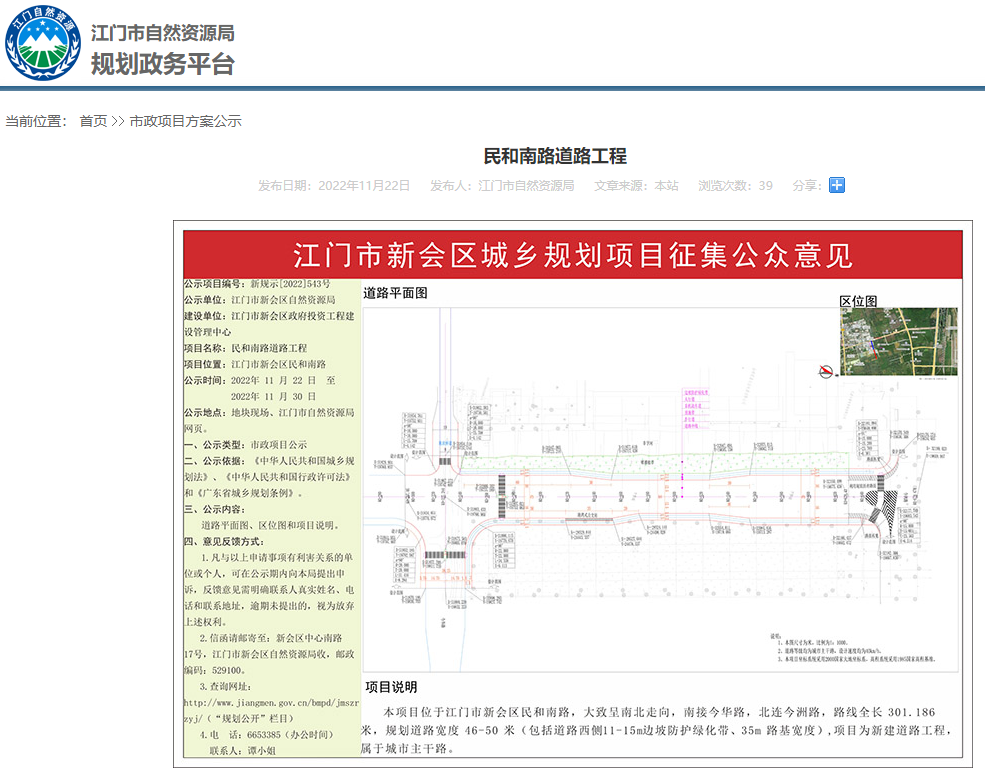Click the red banner 江门市新会区城乡规划项目征集公众意见
The image size is (985, 783).
tap(572, 255)
